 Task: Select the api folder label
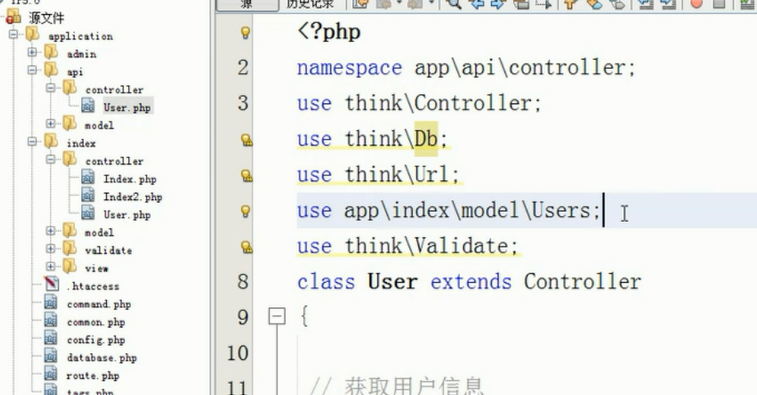point(75,72)
